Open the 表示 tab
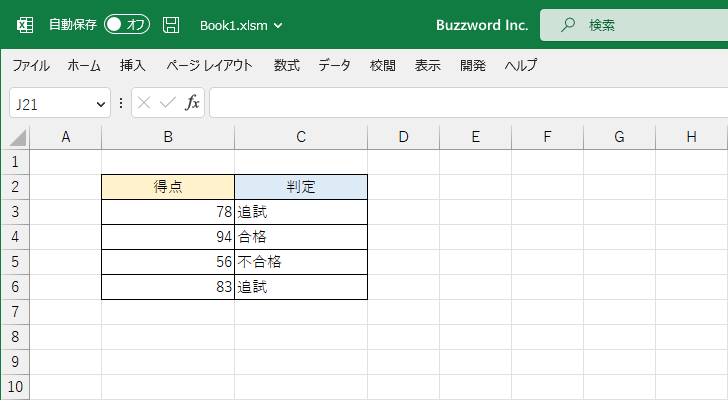Viewport: 728px width, 400px height. pos(428,65)
